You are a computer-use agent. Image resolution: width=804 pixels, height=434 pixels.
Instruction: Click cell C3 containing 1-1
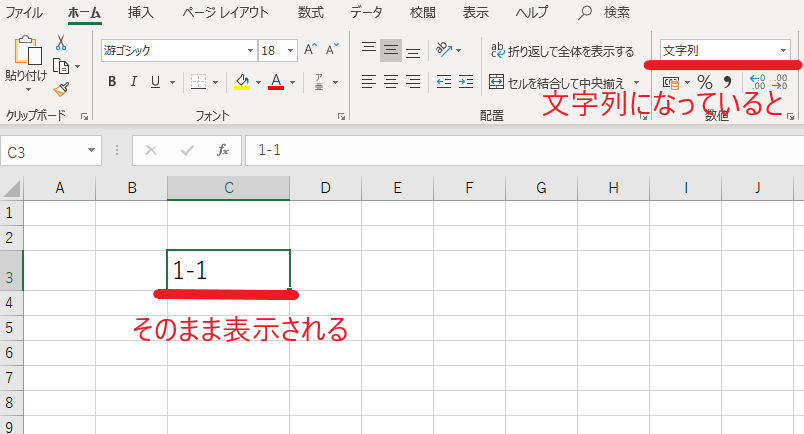click(228, 270)
